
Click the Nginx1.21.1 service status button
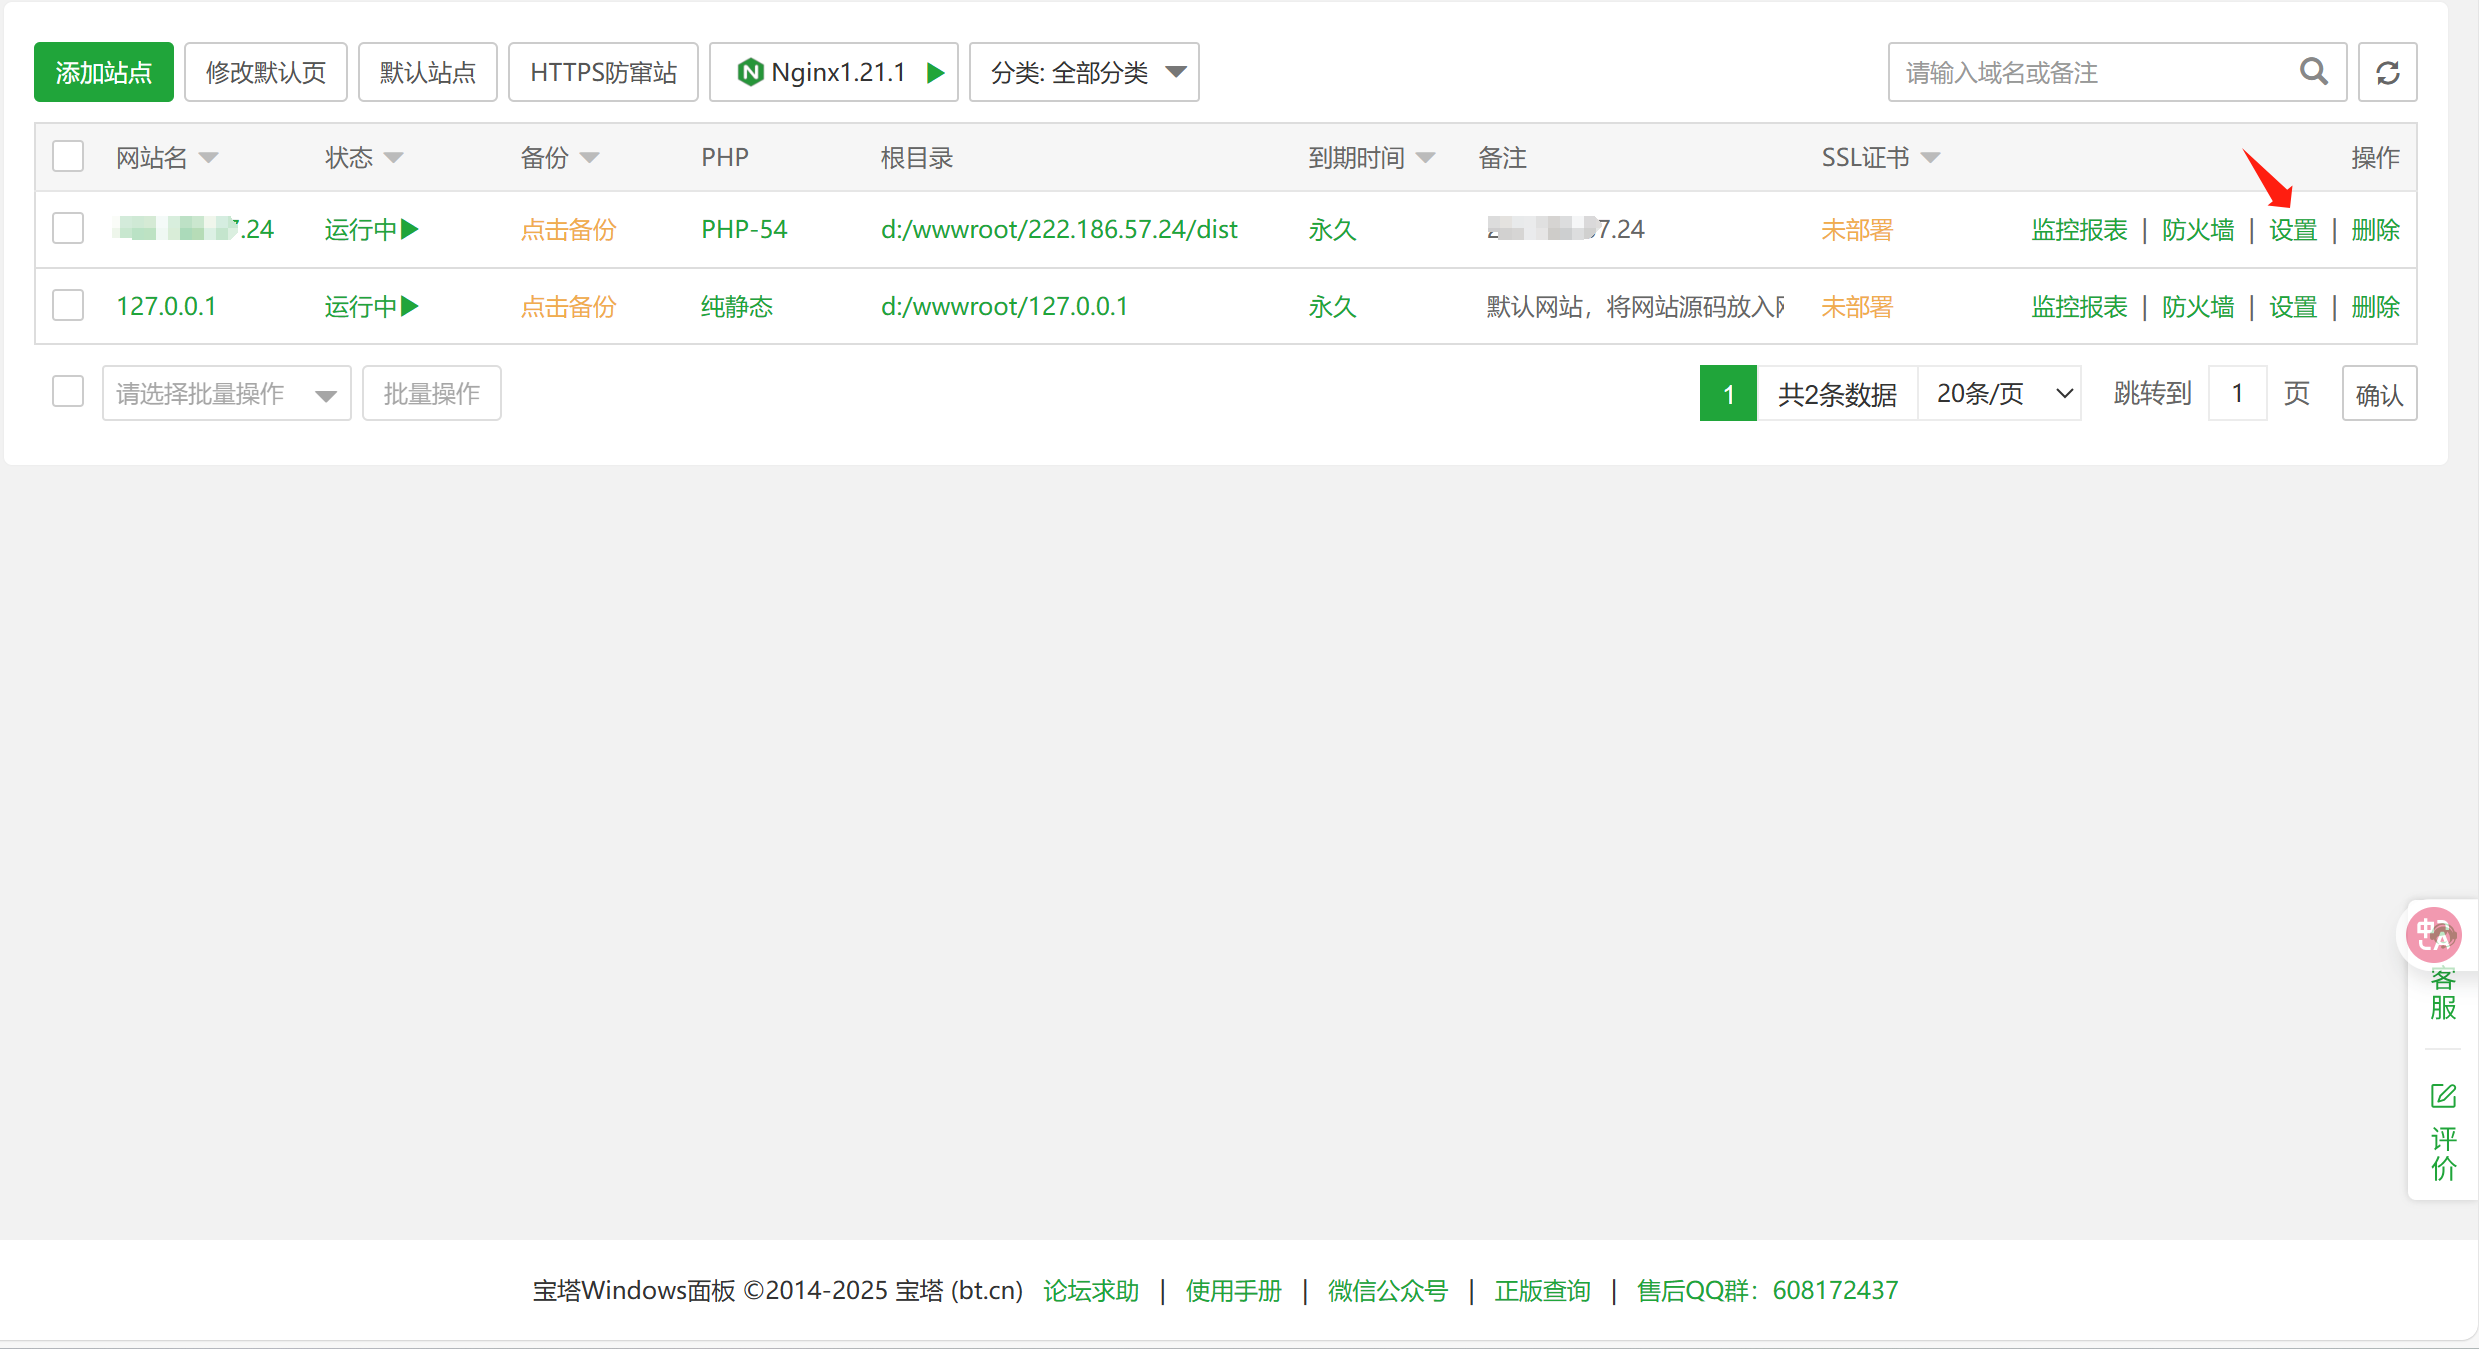tap(833, 72)
